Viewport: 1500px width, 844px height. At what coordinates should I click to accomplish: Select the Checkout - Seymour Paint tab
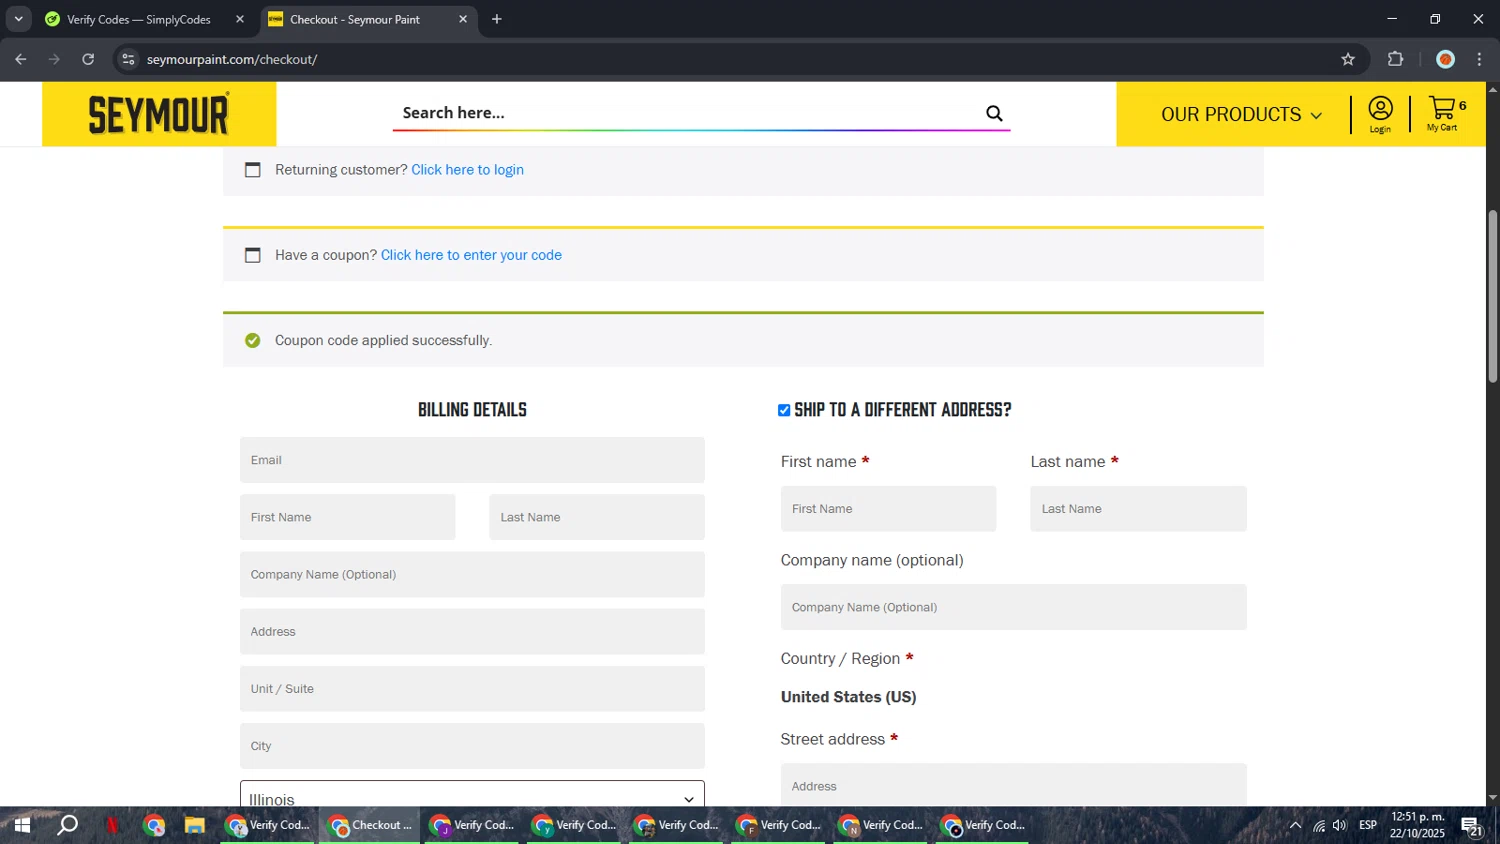coord(355,19)
